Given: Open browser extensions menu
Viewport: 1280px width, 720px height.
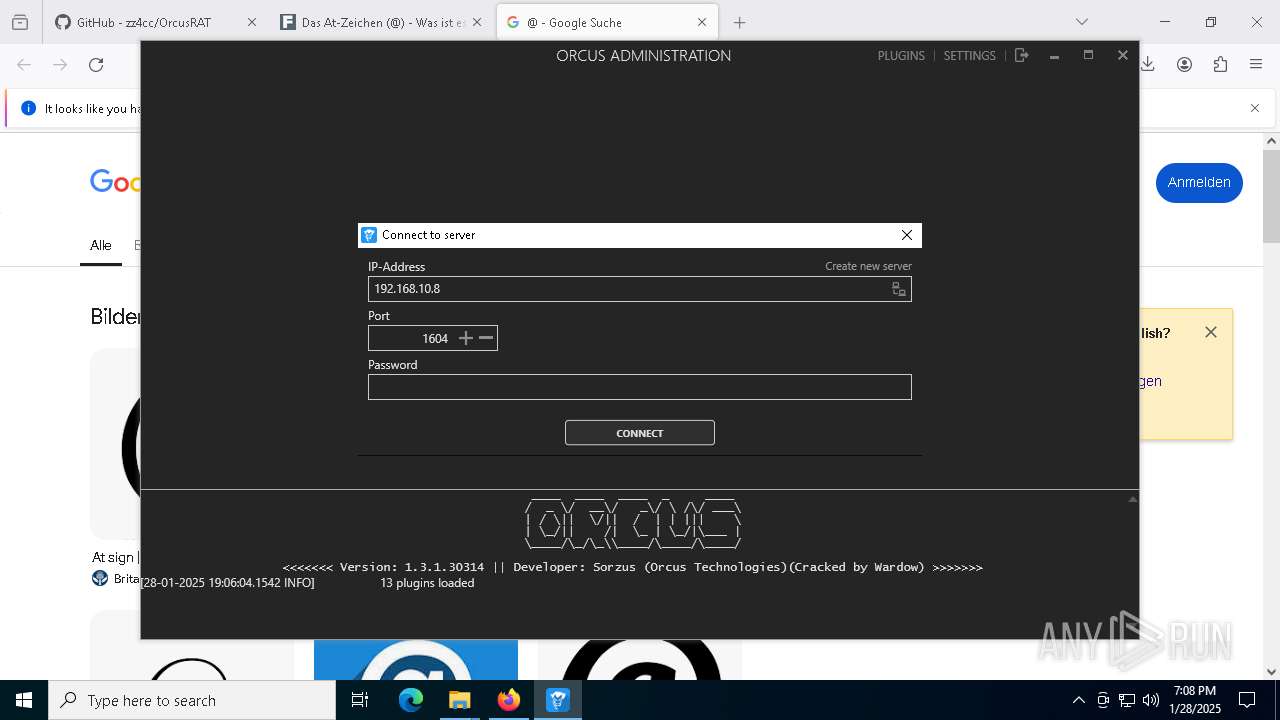Looking at the screenshot, I should point(1220,65).
